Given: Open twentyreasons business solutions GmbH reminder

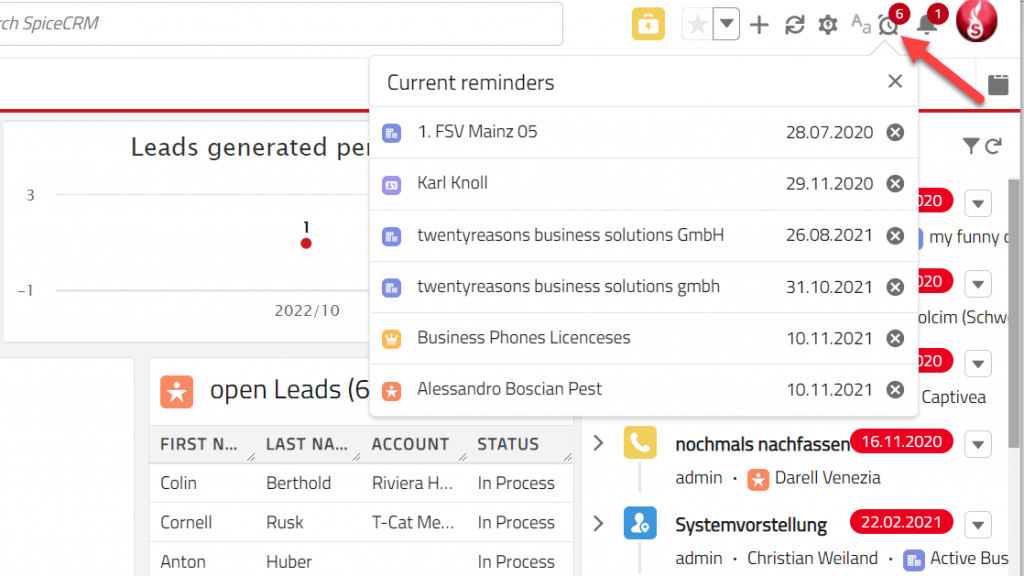Looking at the screenshot, I should pos(570,235).
